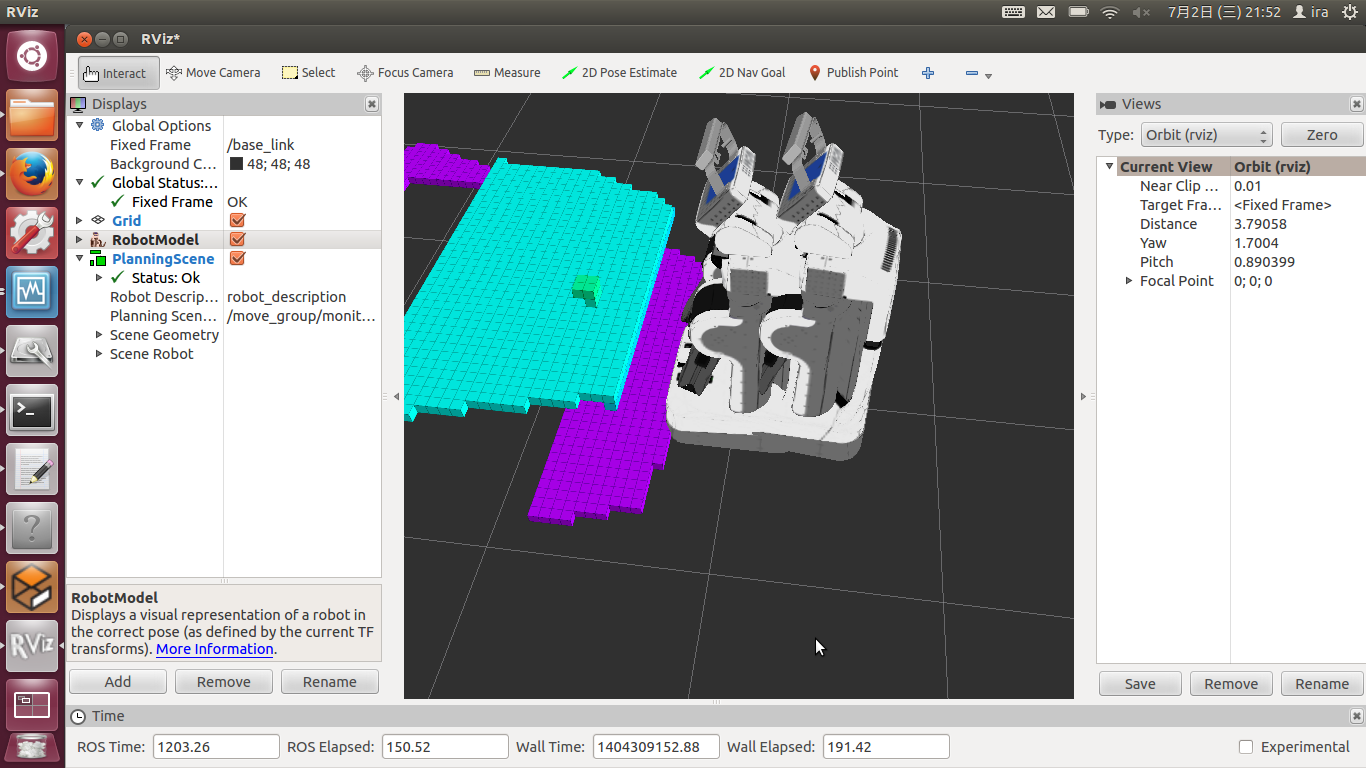Click the minus remove-tool icon

pos(971,74)
